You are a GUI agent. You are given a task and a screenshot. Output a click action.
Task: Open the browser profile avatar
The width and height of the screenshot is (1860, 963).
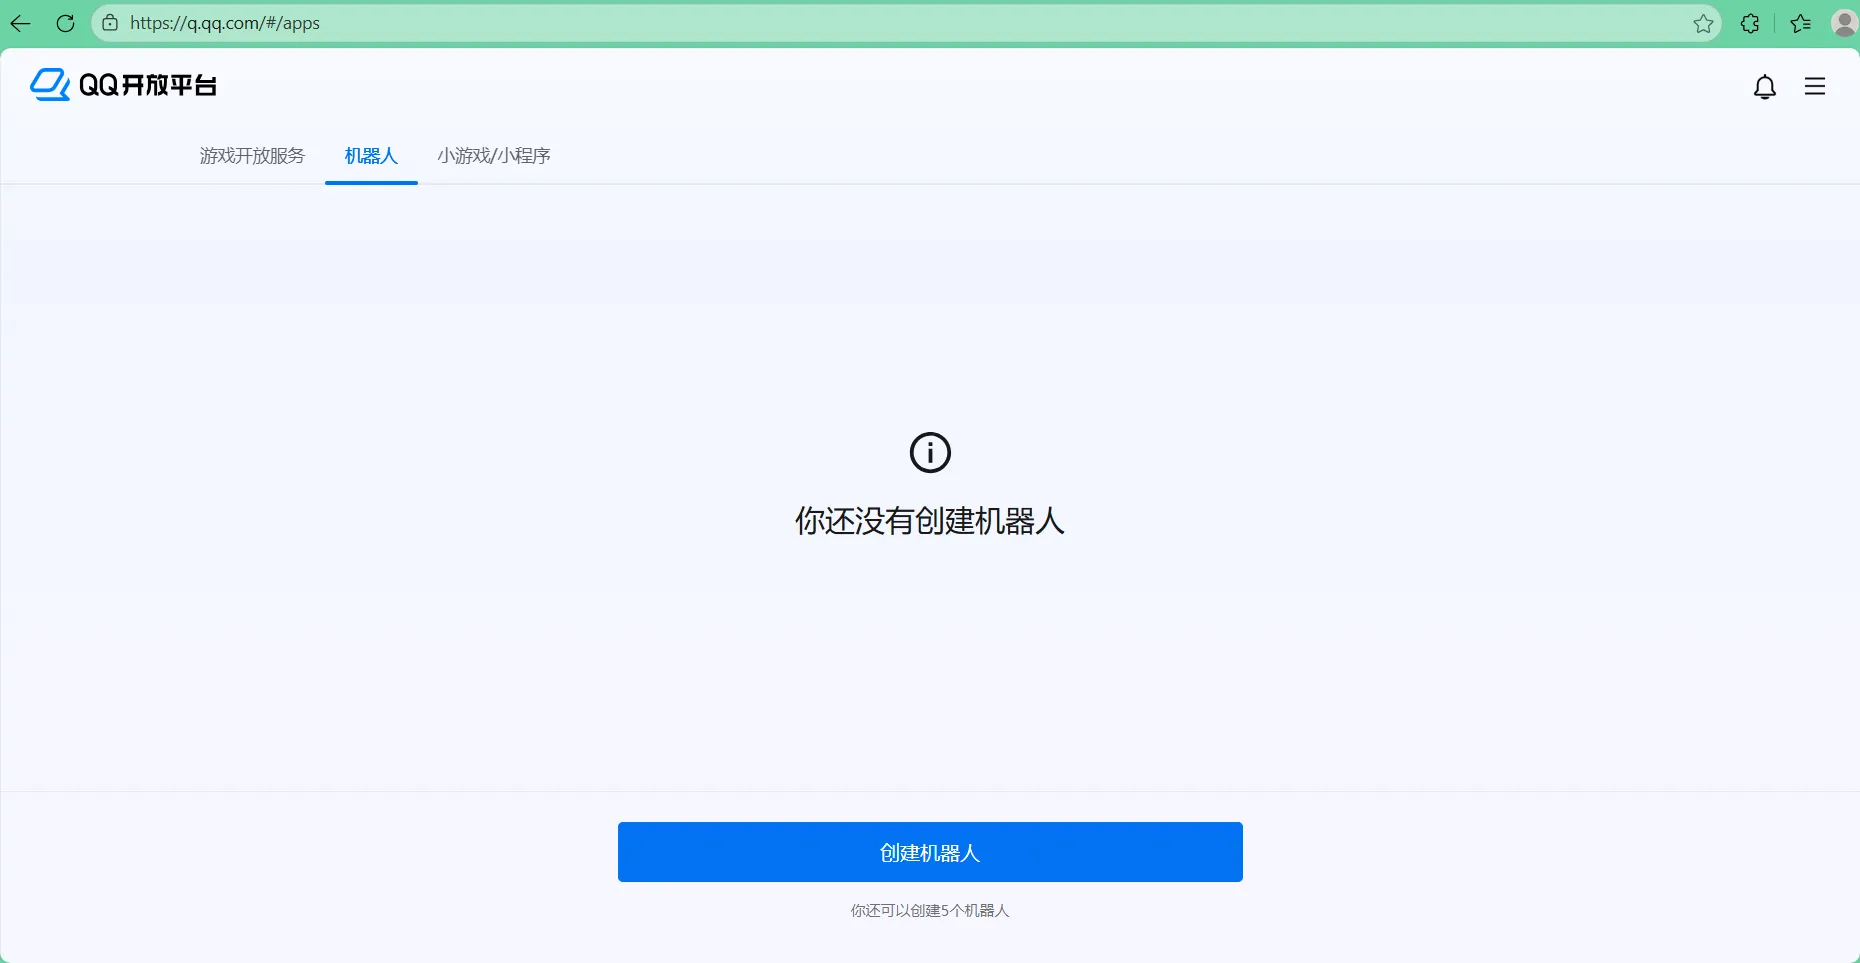coord(1844,23)
